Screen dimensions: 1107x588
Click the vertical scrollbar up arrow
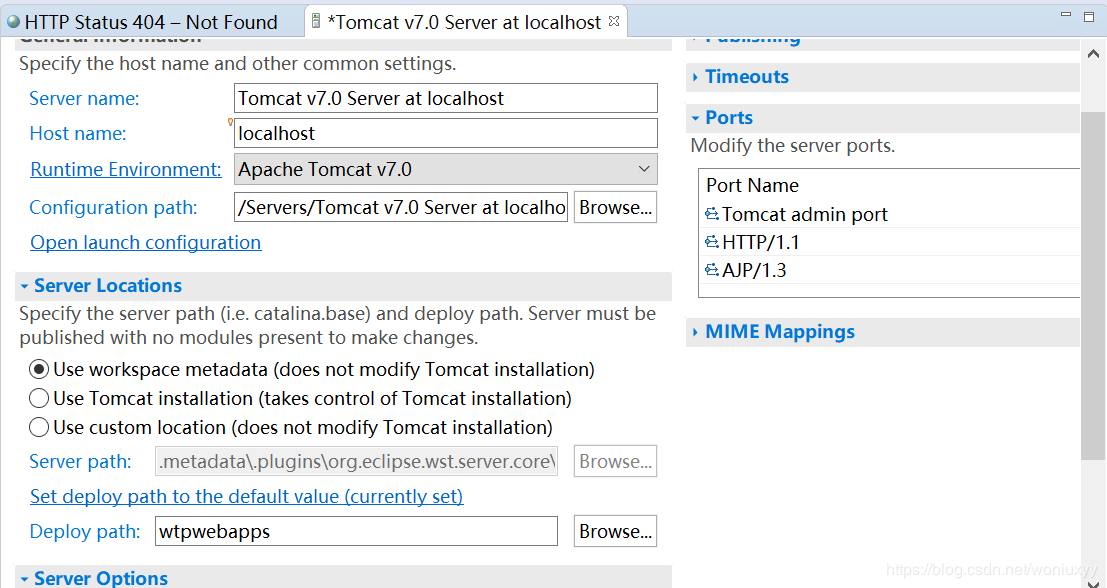[x=1093, y=54]
